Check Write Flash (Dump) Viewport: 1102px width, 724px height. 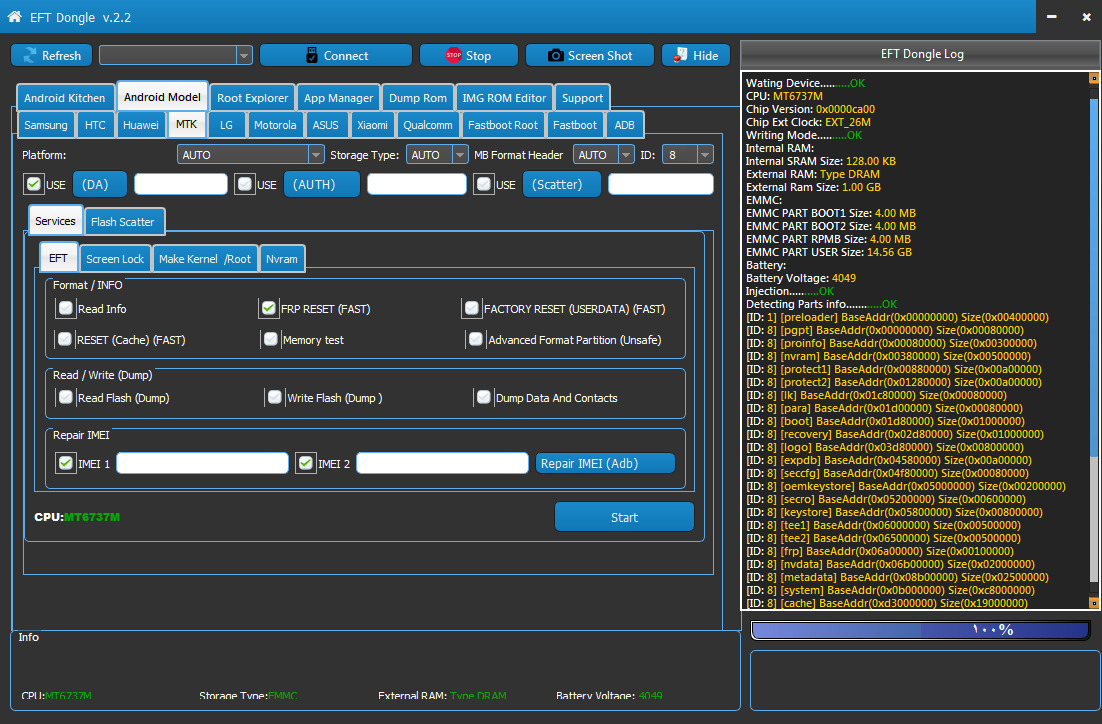275,397
